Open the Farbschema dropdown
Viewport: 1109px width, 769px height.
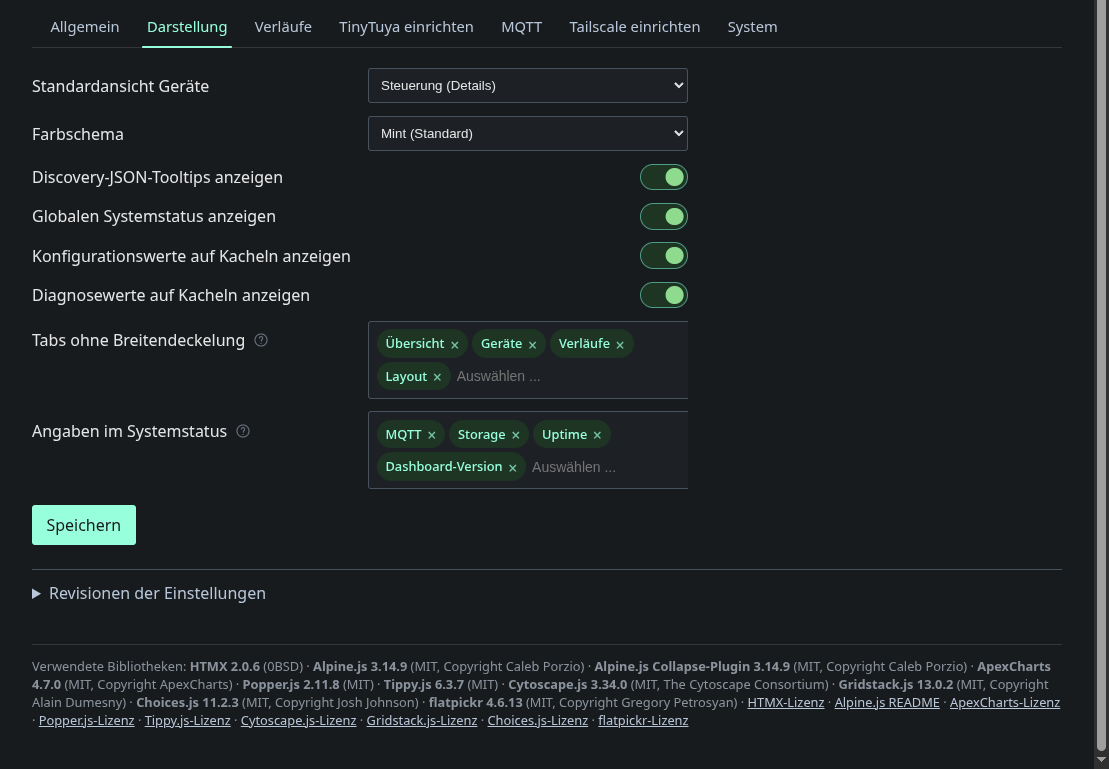click(x=528, y=134)
